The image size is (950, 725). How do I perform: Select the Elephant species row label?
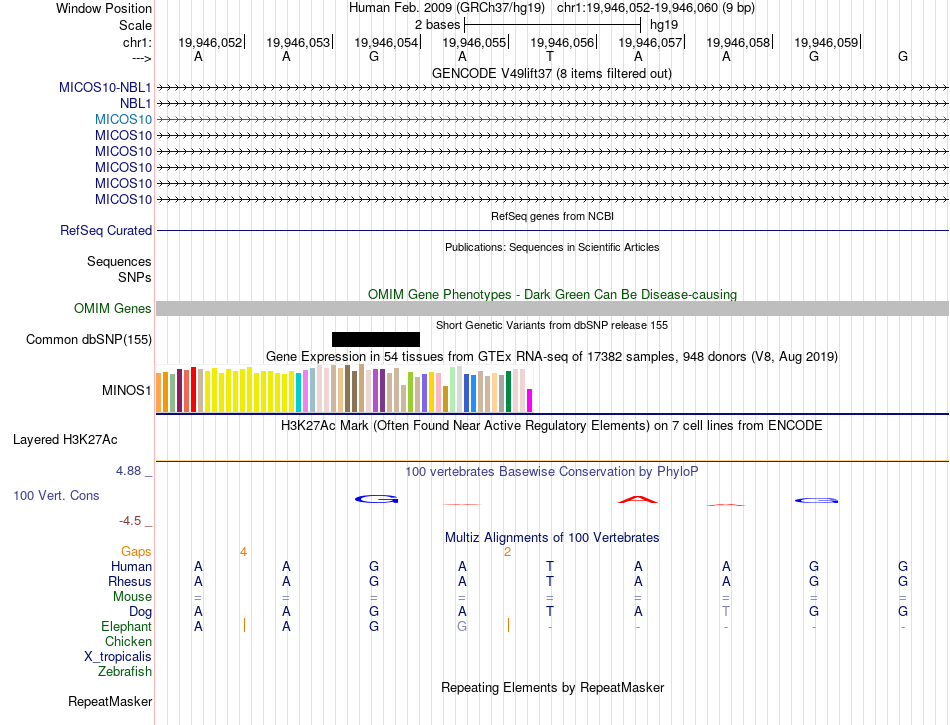(126, 626)
